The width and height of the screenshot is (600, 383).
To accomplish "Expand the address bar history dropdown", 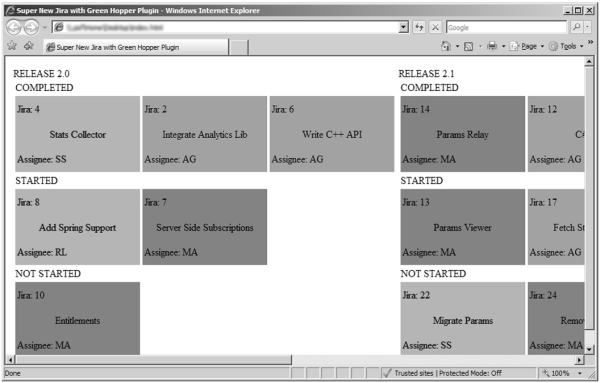I will (404, 28).
